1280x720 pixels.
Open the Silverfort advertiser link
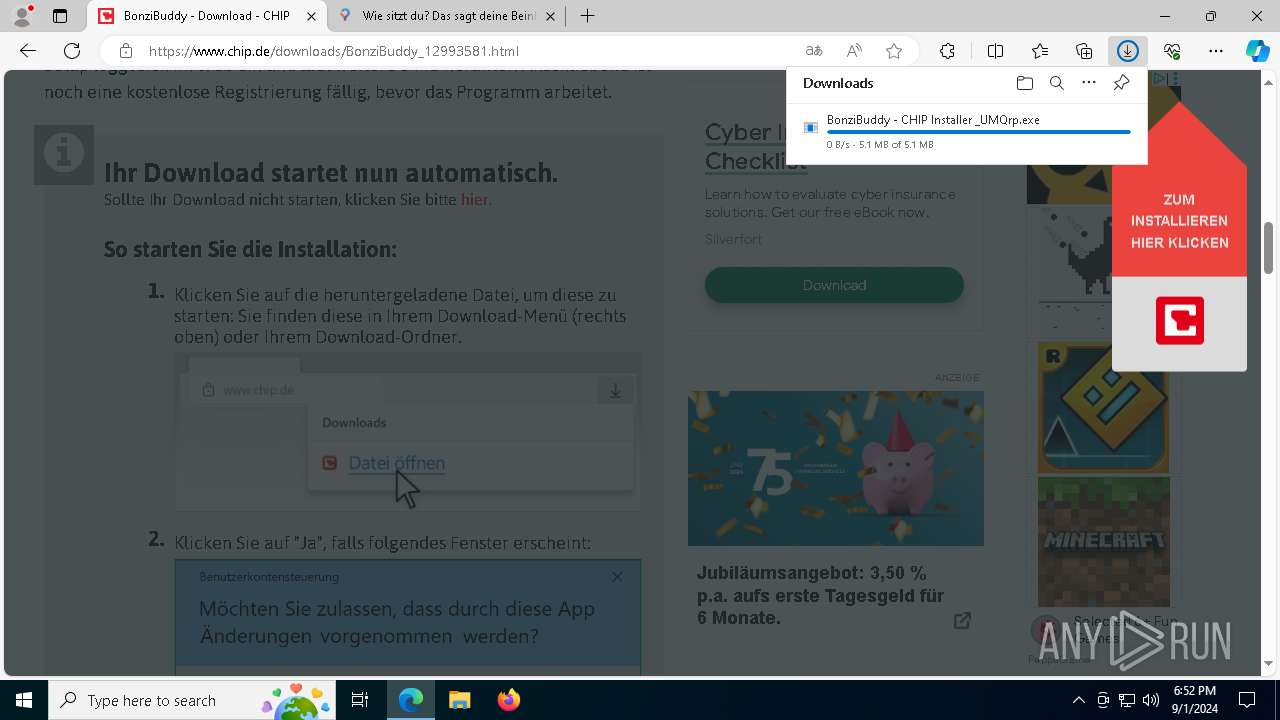click(x=733, y=239)
